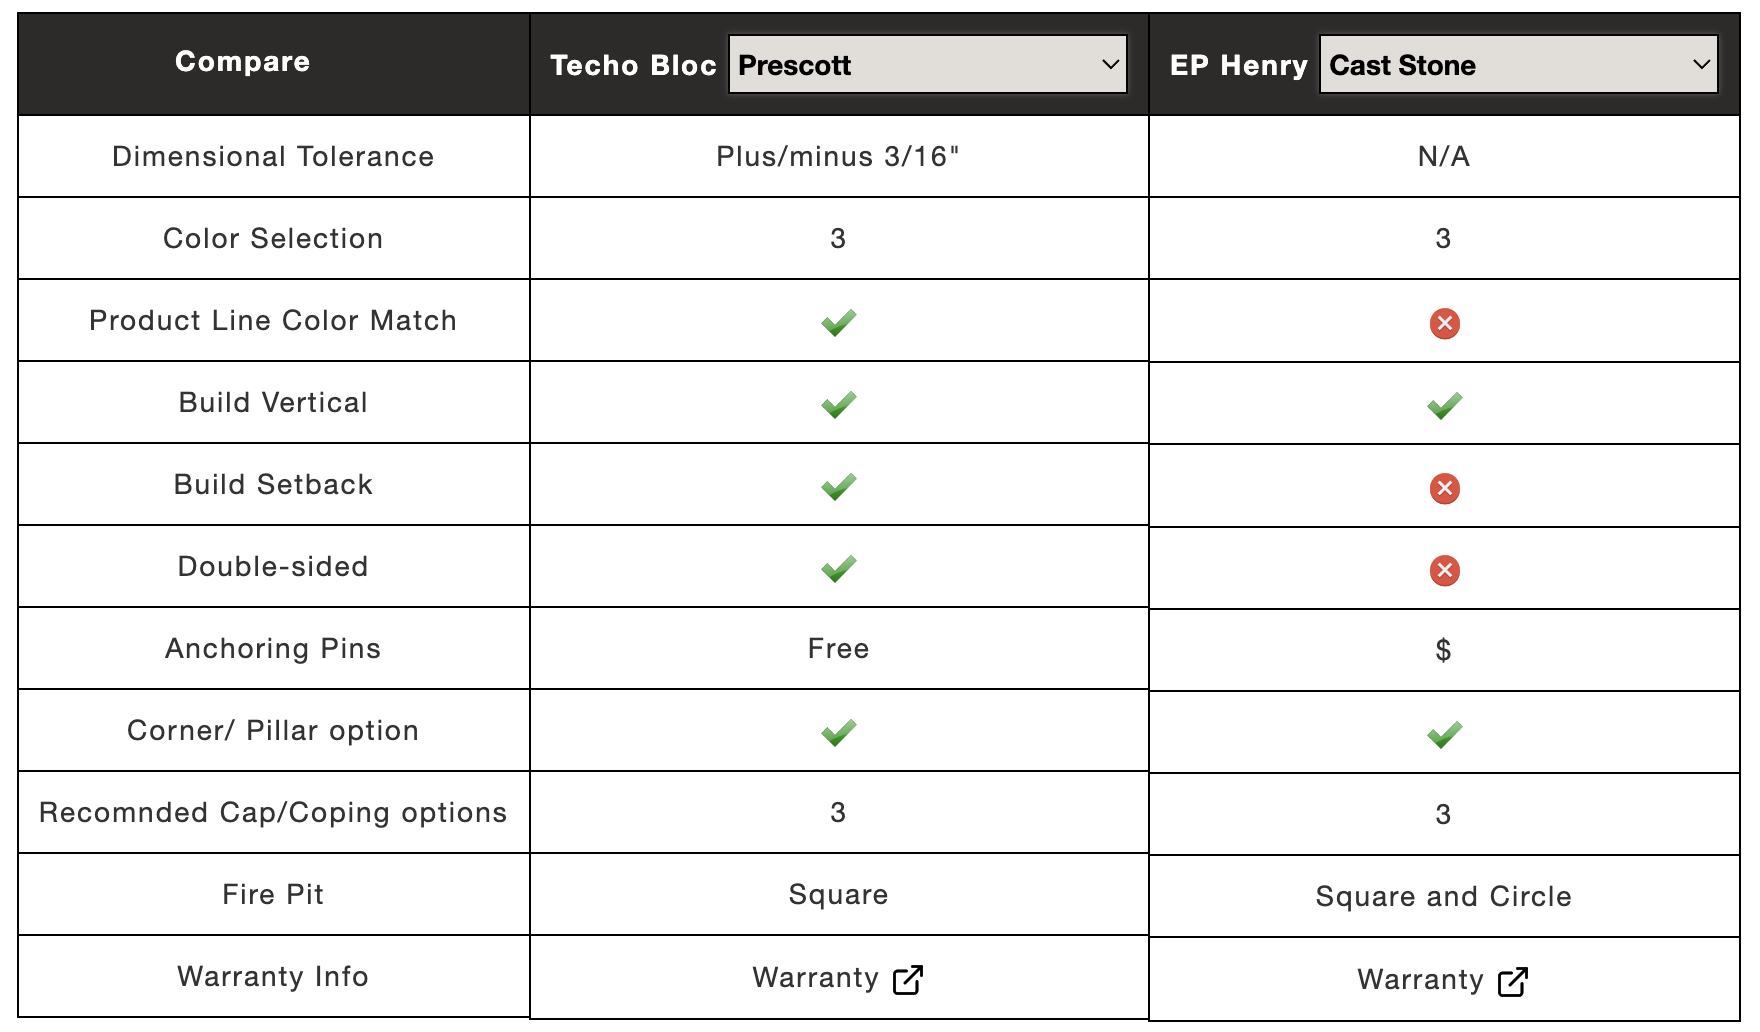
Task: Click external link icon beside Techo Bloc Warranty
Action: (908, 980)
